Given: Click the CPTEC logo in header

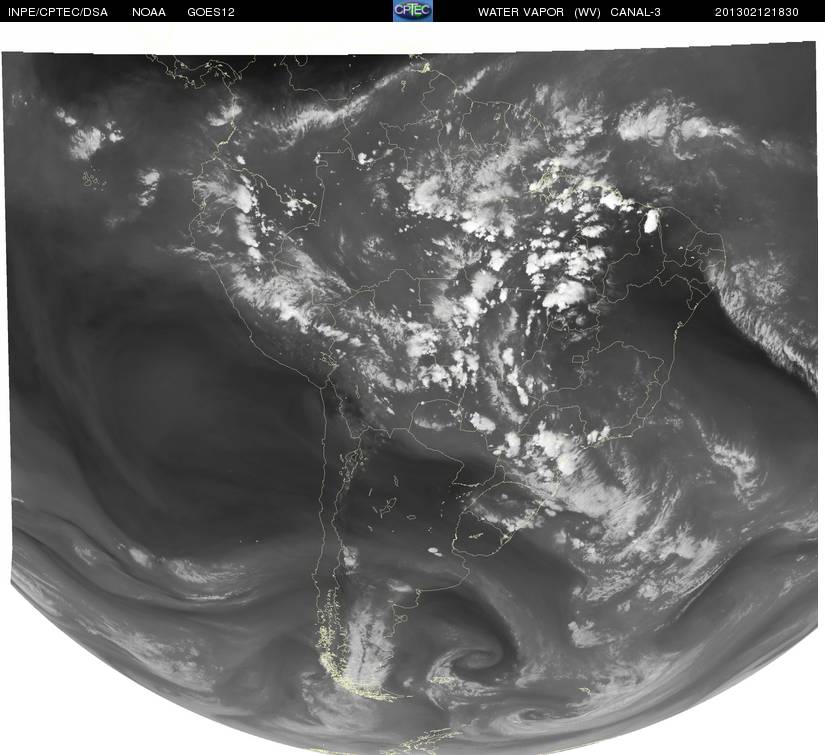Looking at the screenshot, I should (x=413, y=11).
